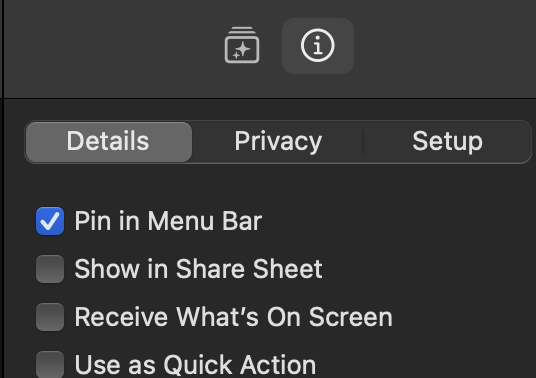
Task: Click the sparkle symbol in the library icon
Action: [242, 51]
